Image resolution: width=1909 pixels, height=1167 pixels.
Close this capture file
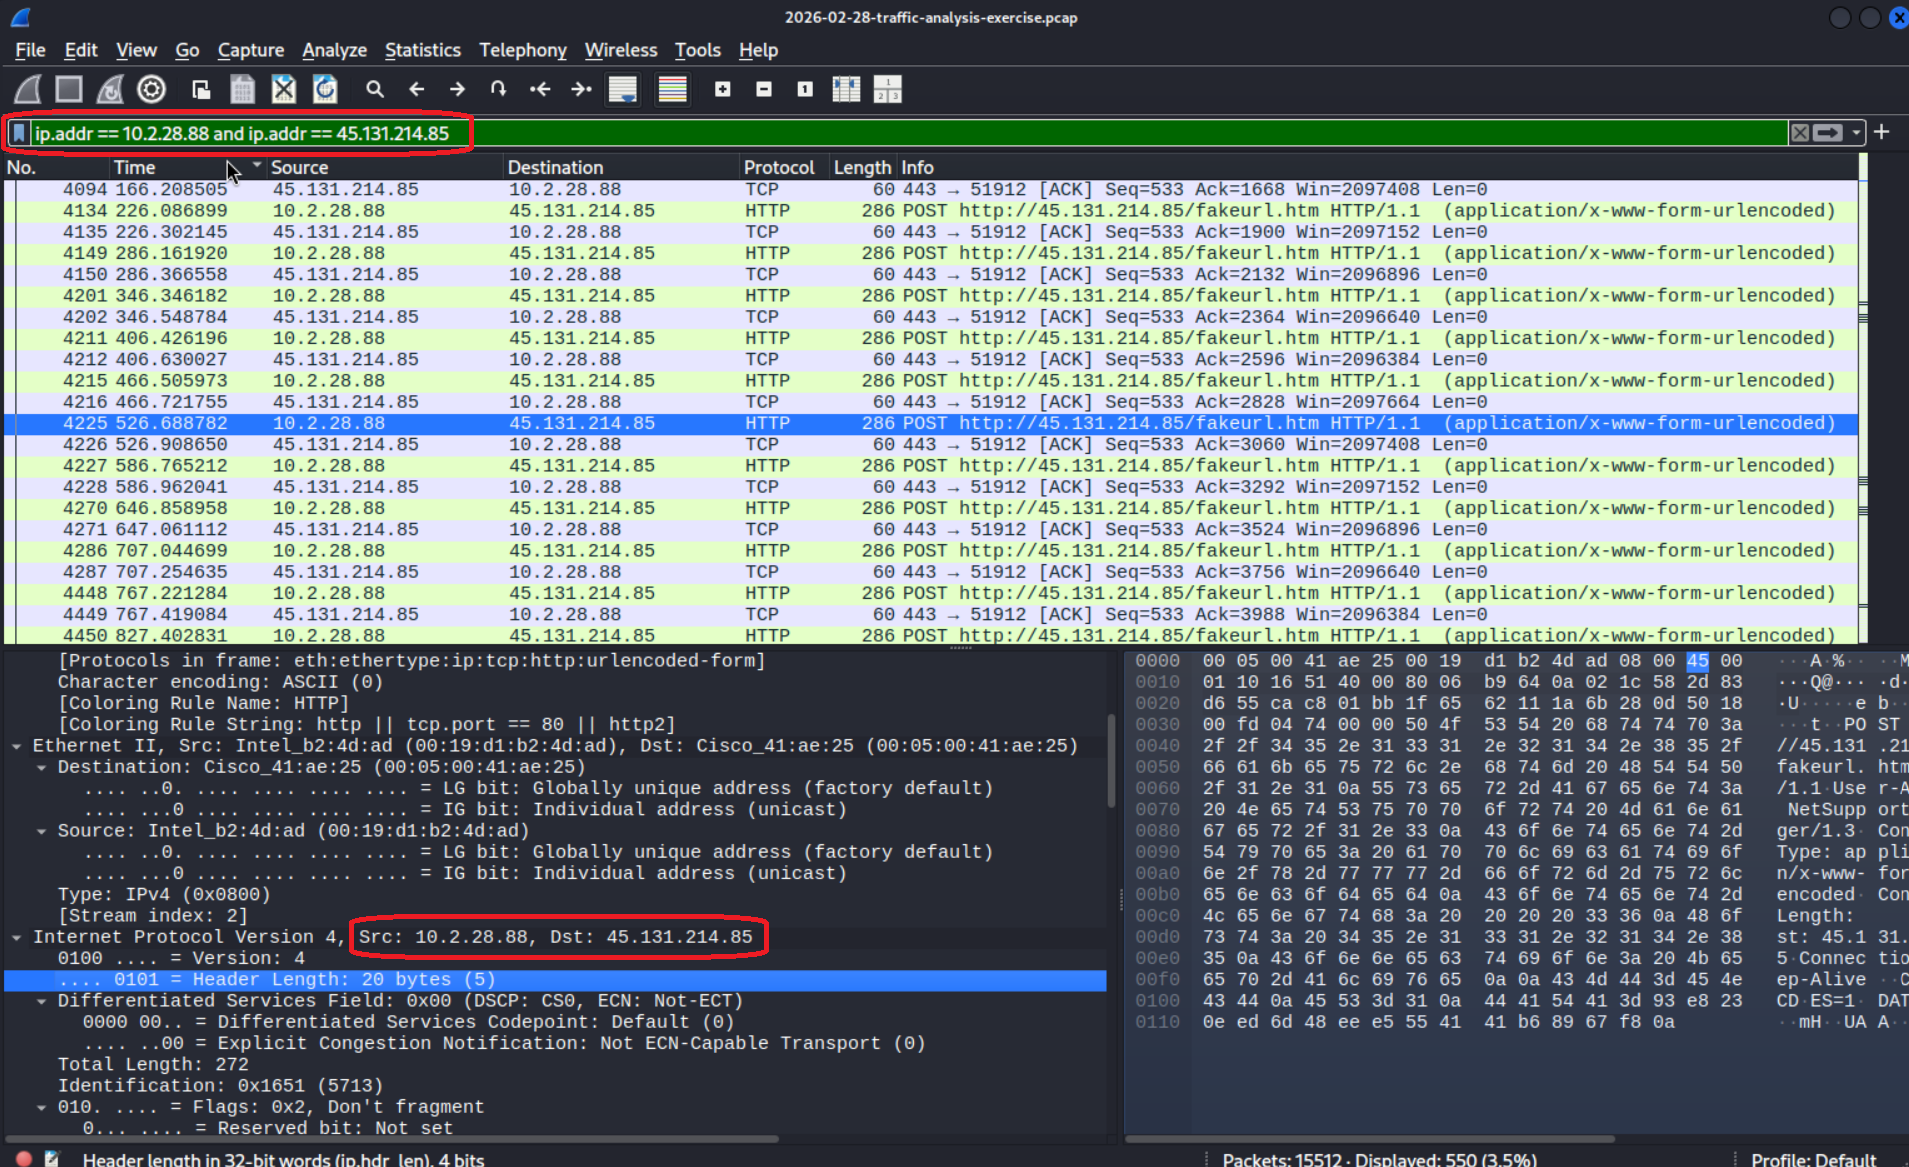click(x=284, y=90)
